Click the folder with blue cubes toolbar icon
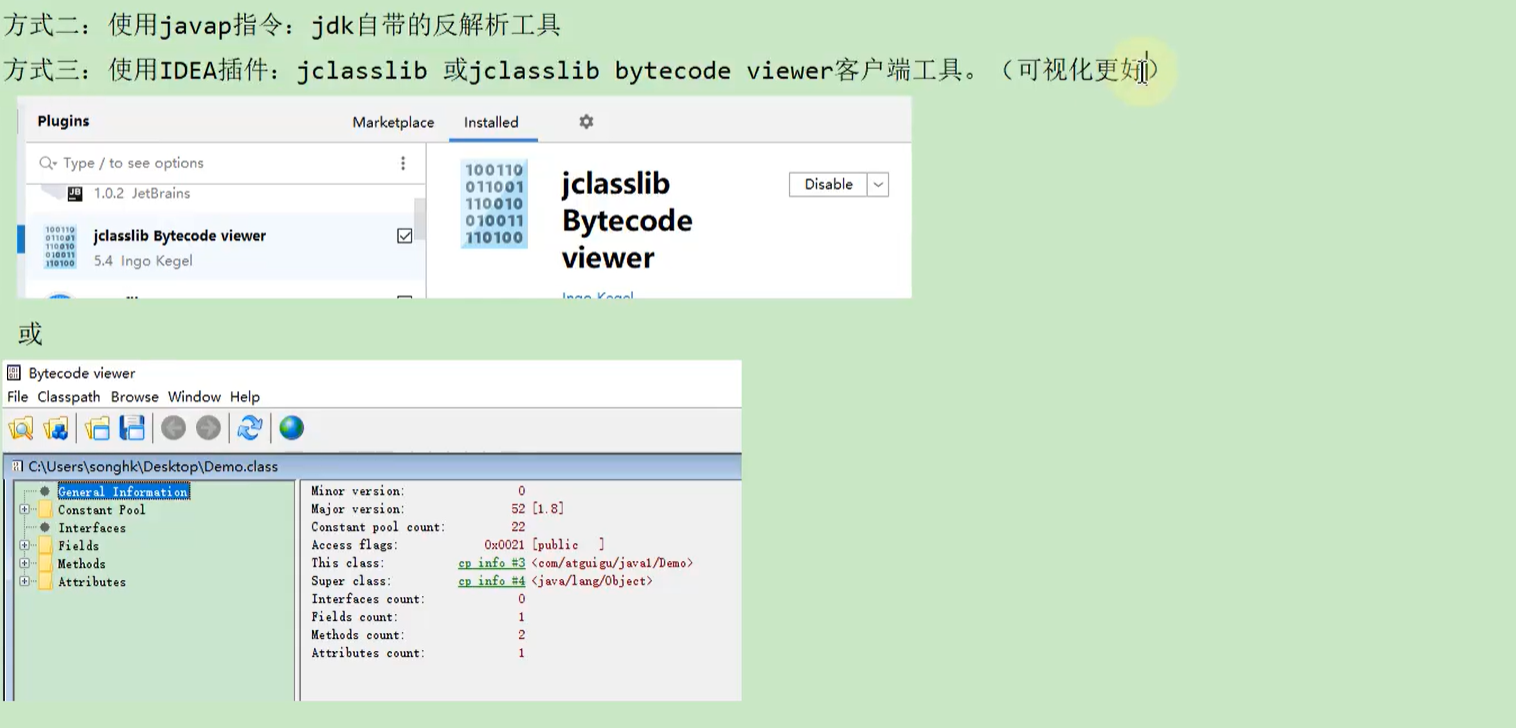 click(56, 429)
